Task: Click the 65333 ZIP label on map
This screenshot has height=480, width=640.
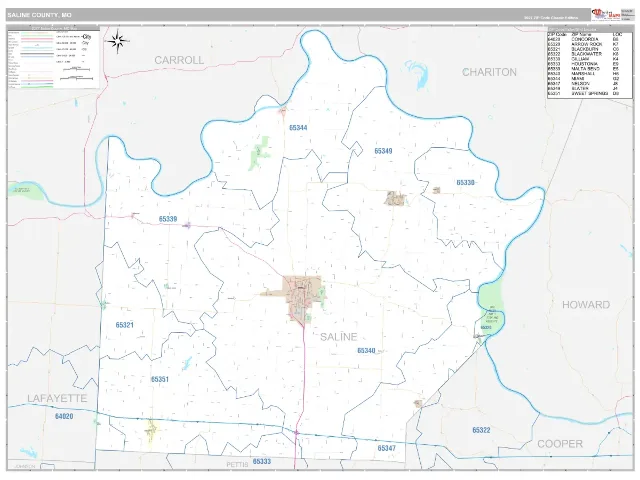Action: click(262, 462)
